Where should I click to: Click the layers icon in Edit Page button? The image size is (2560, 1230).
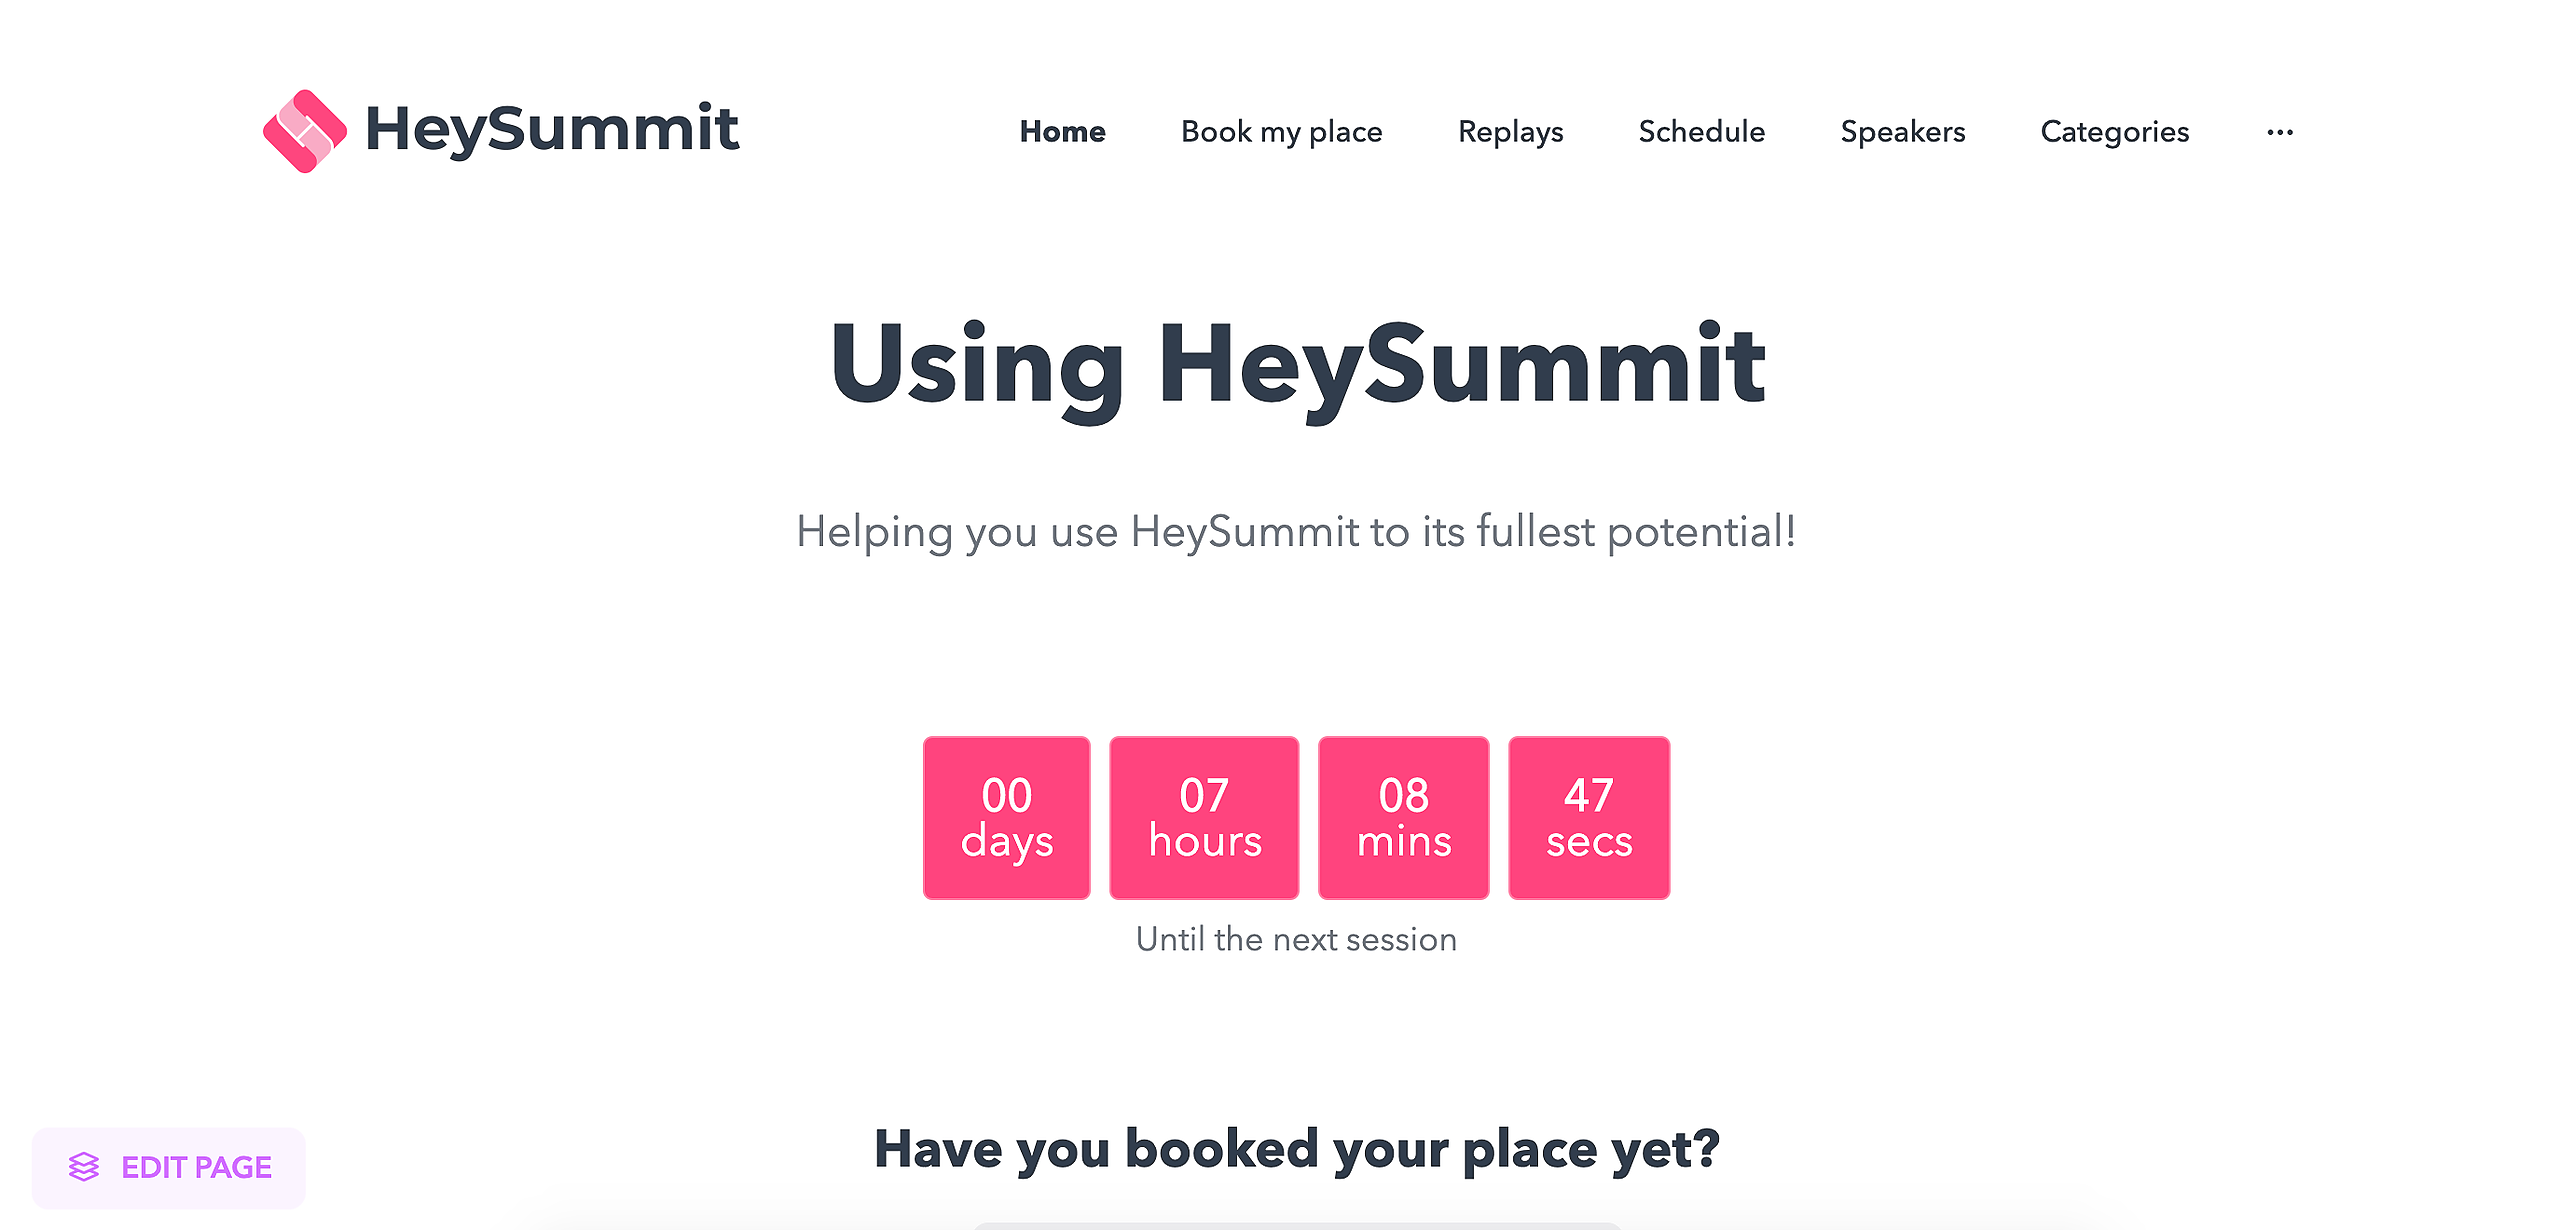(84, 1167)
